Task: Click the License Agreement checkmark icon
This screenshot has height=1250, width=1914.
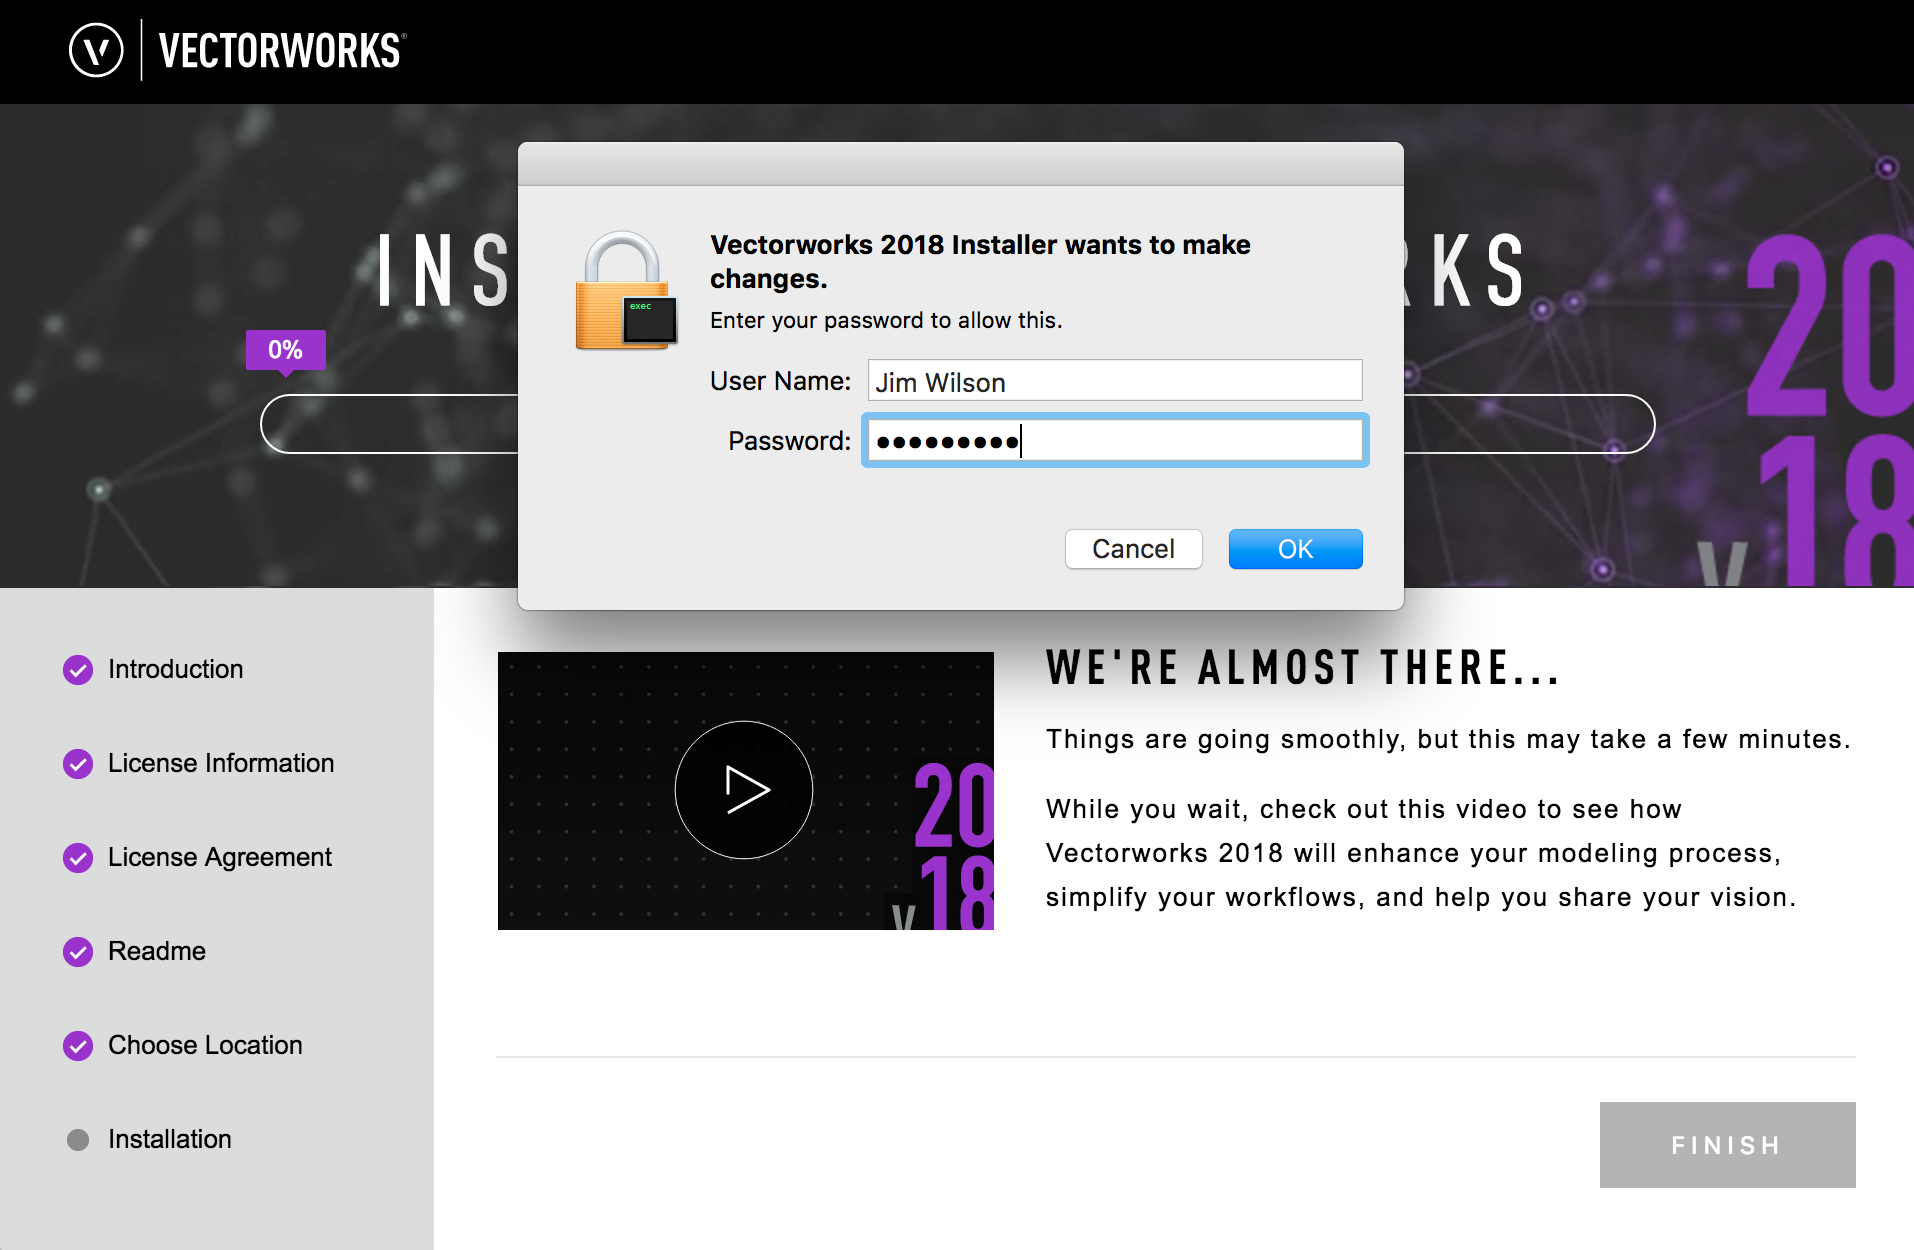Action: [x=78, y=858]
